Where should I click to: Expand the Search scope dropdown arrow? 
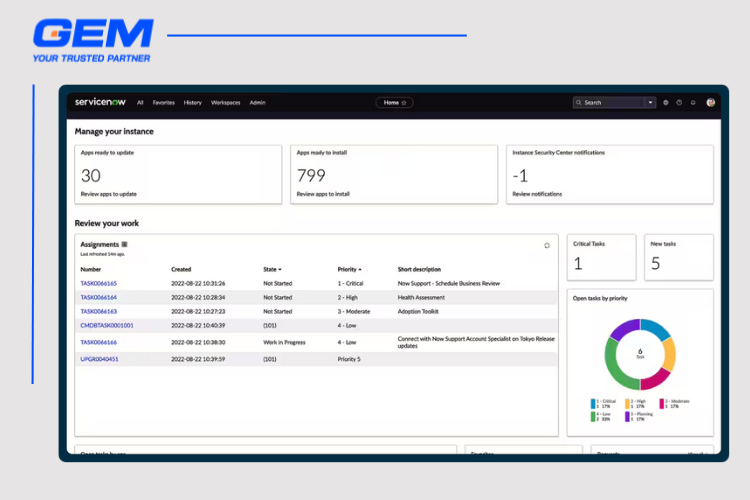pos(650,102)
